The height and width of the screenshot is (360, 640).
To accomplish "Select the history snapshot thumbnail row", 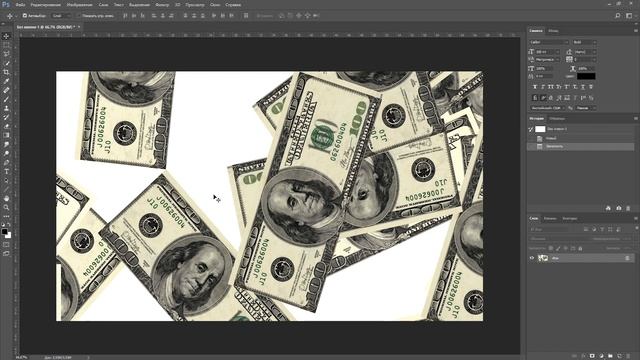I will pos(581,129).
